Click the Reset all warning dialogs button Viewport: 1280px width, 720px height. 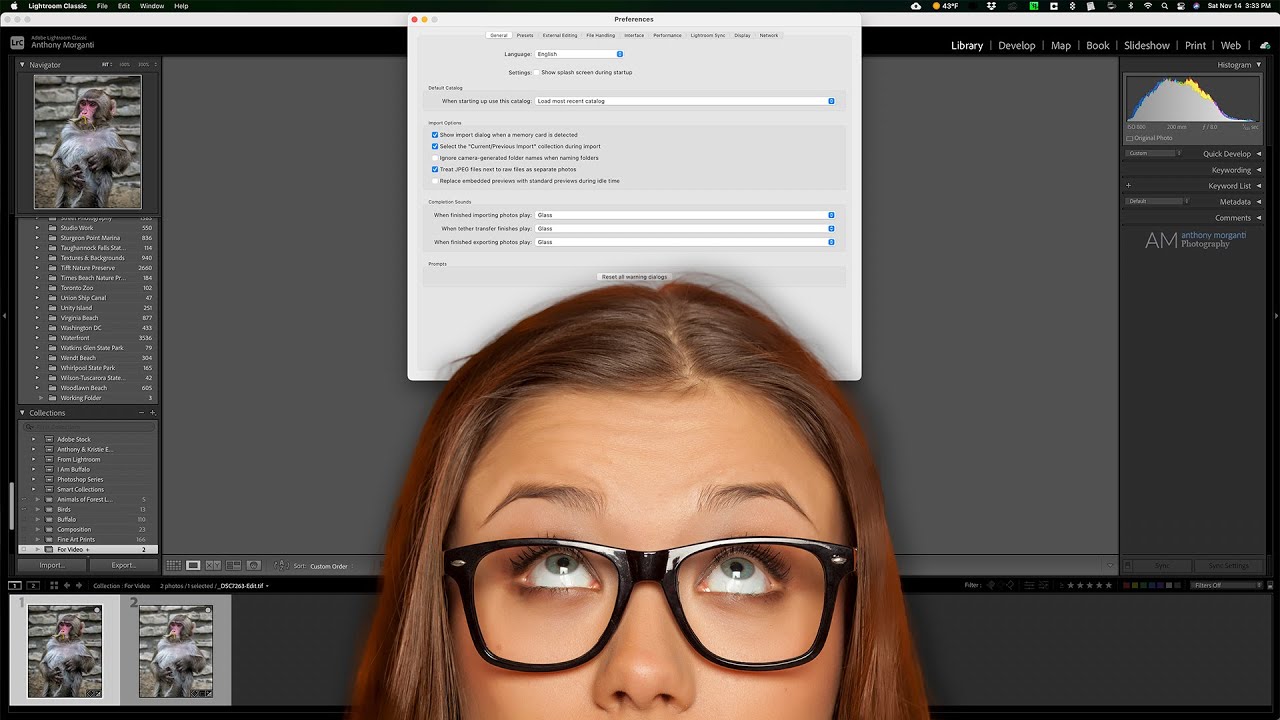tap(634, 276)
